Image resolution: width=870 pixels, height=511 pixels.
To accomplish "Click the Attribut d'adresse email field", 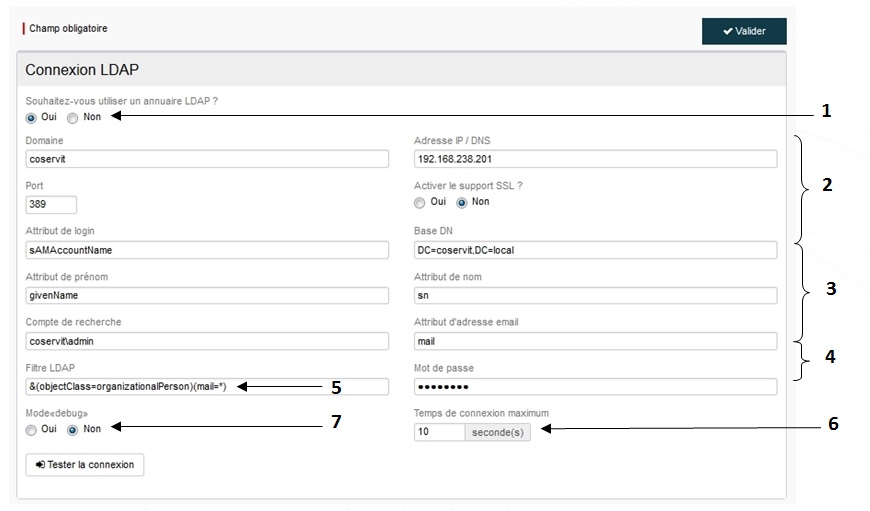I will 595,341.
